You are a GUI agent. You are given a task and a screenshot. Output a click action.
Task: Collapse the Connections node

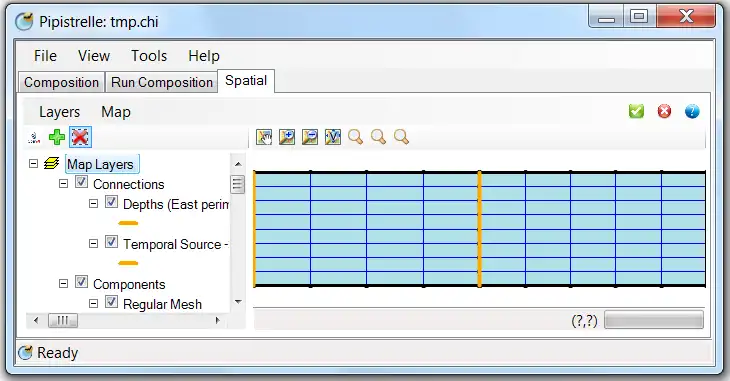coord(63,184)
